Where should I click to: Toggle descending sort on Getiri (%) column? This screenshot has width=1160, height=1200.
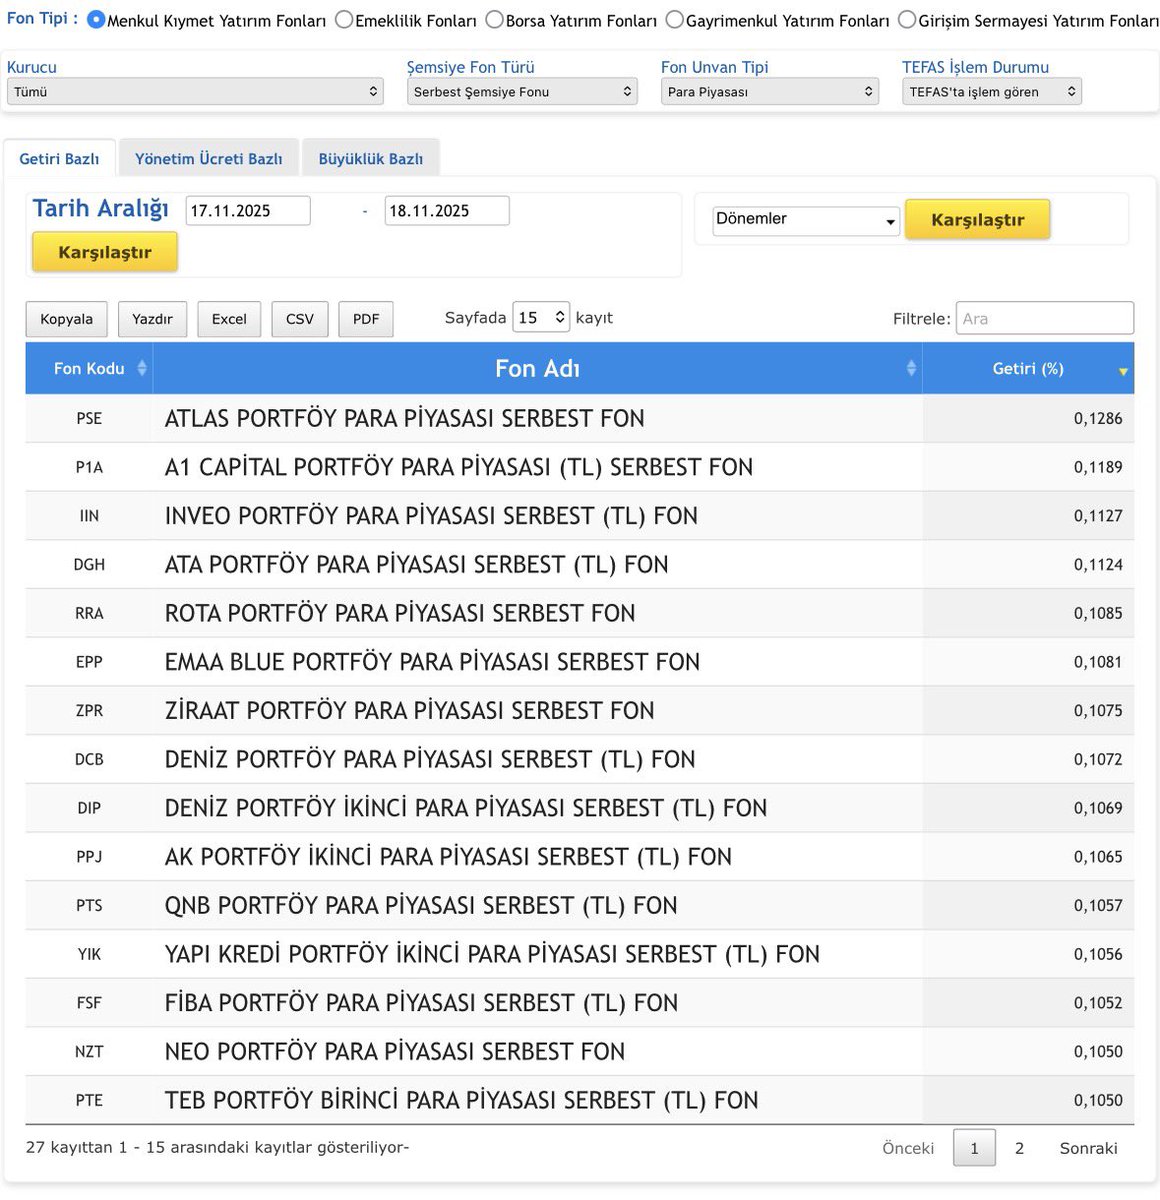coord(1122,369)
